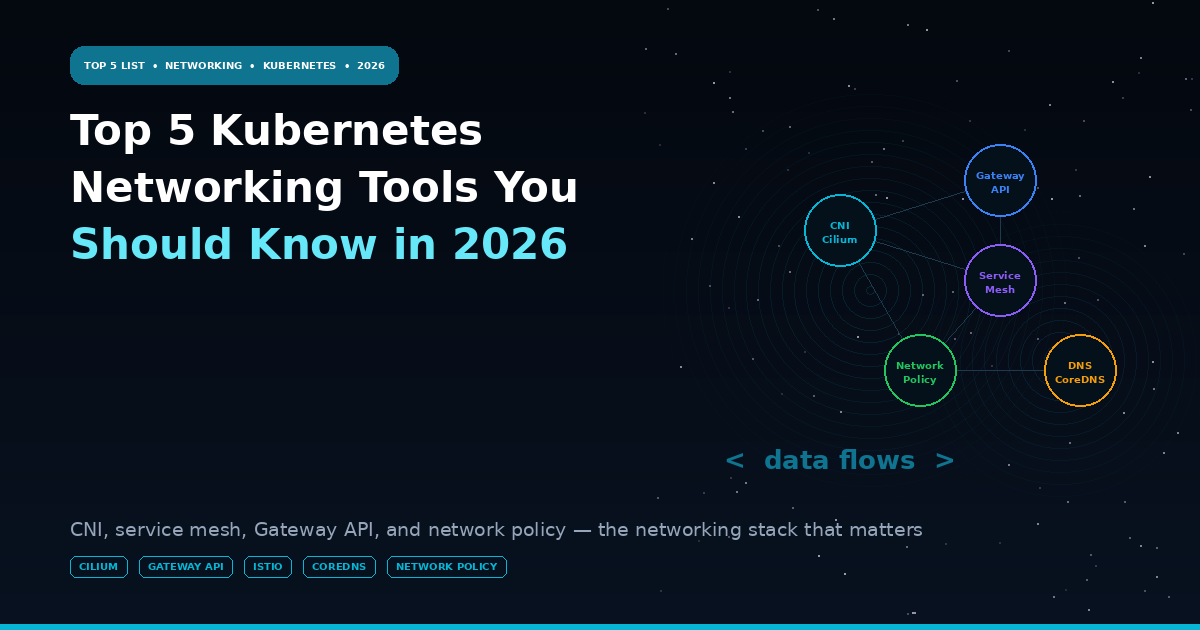The height and width of the screenshot is (630, 1200).
Task: Click "Should Know in 2026" highlighted text
Action: pyautogui.click(x=319, y=245)
